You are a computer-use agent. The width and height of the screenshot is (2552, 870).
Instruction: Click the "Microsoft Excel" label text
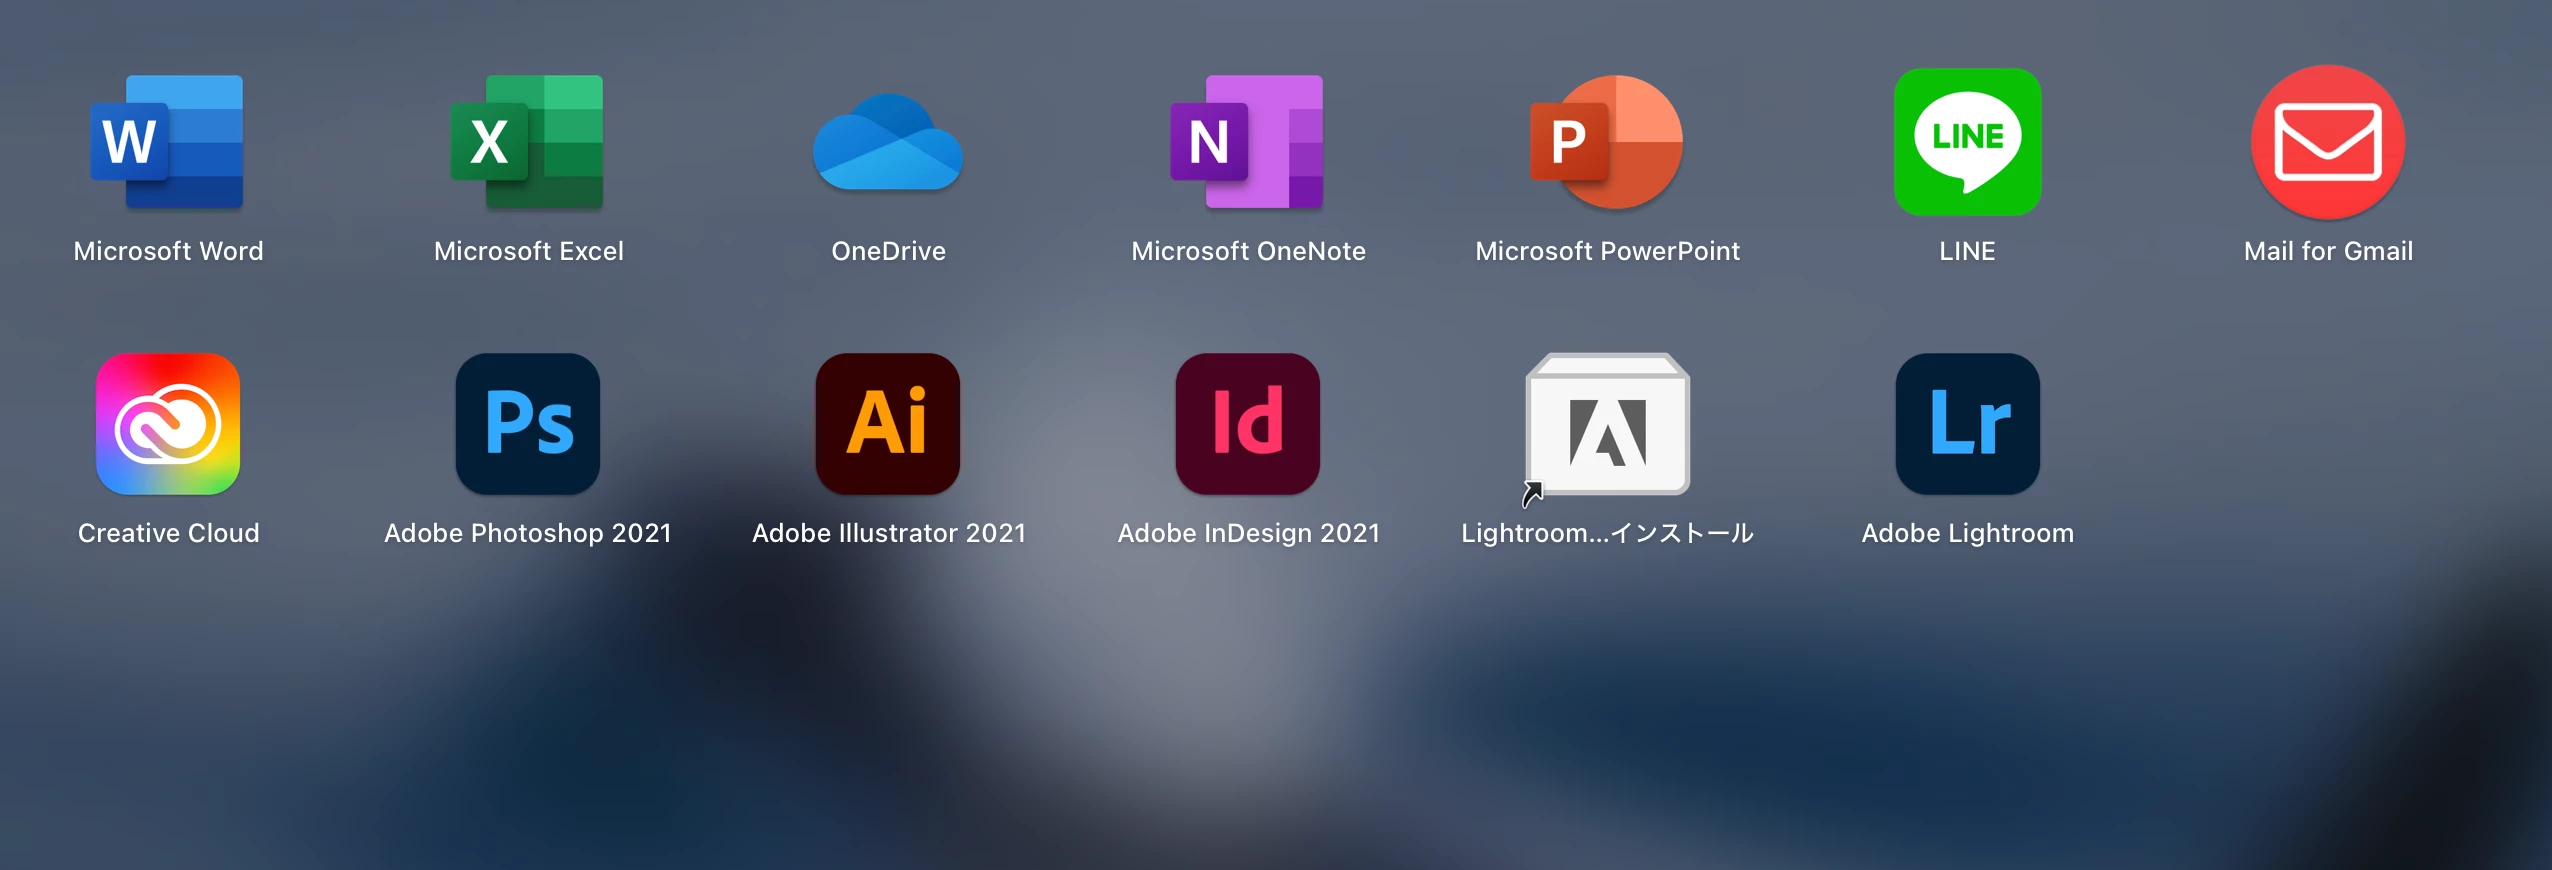(528, 251)
